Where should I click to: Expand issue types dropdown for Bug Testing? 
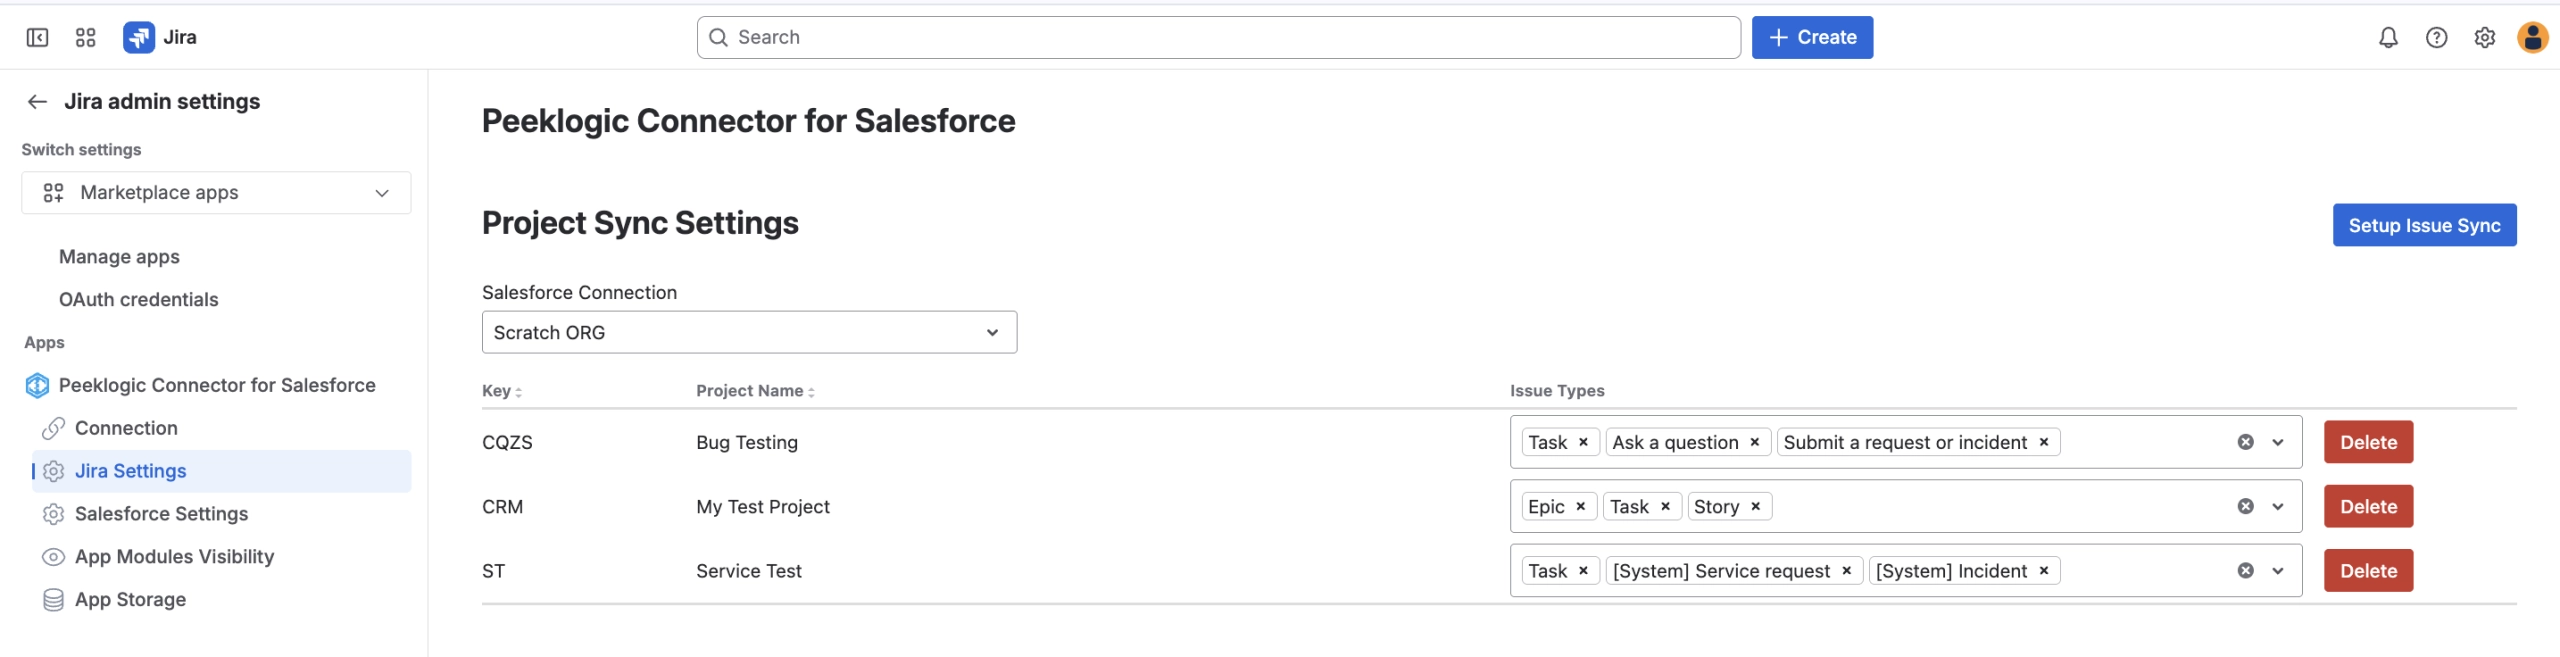(x=2278, y=442)
